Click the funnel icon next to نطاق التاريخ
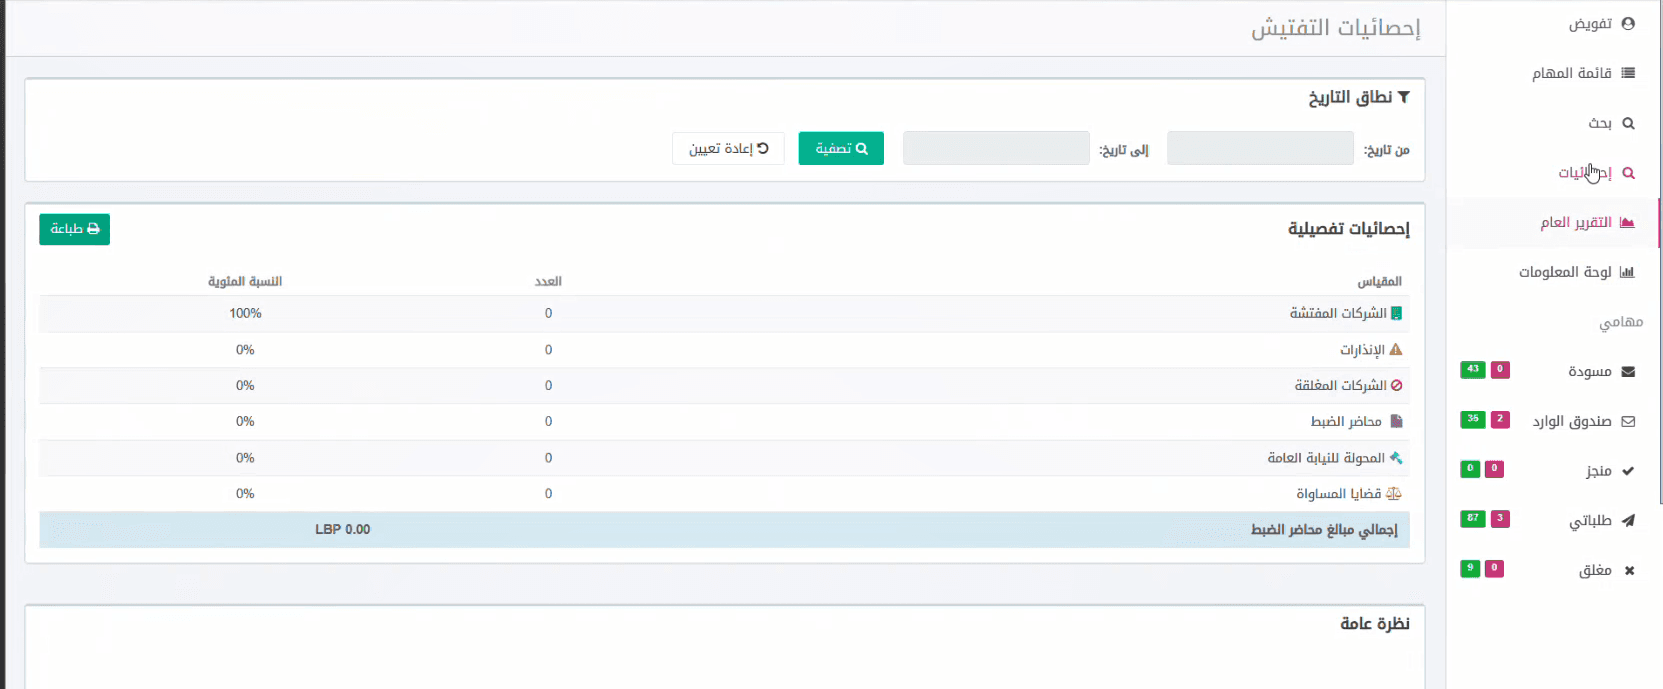Screen dimensions: 1663x689 [x=1403, y=97]
